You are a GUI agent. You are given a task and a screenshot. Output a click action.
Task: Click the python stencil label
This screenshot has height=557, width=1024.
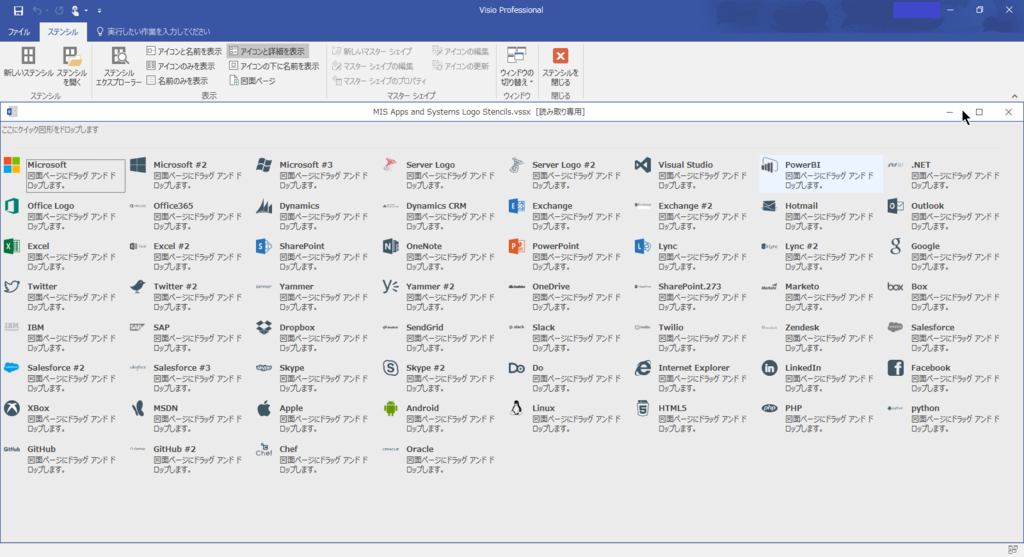(925, 408)
